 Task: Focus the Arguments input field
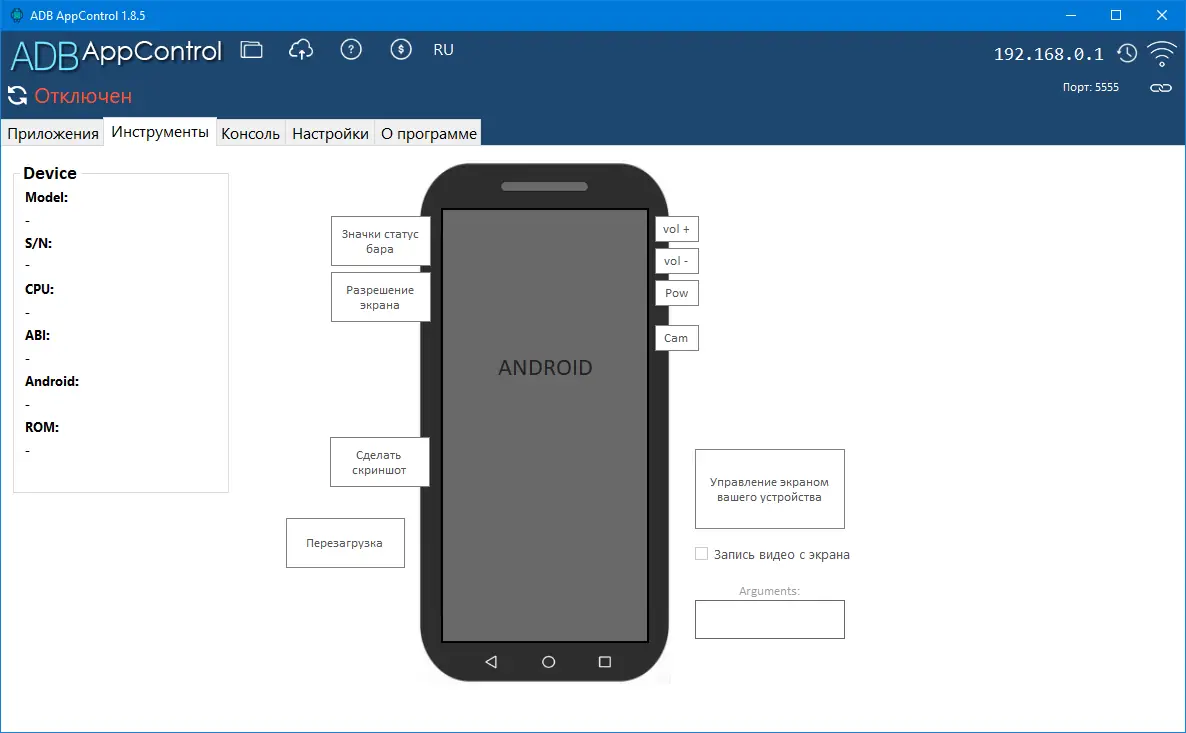769,620
